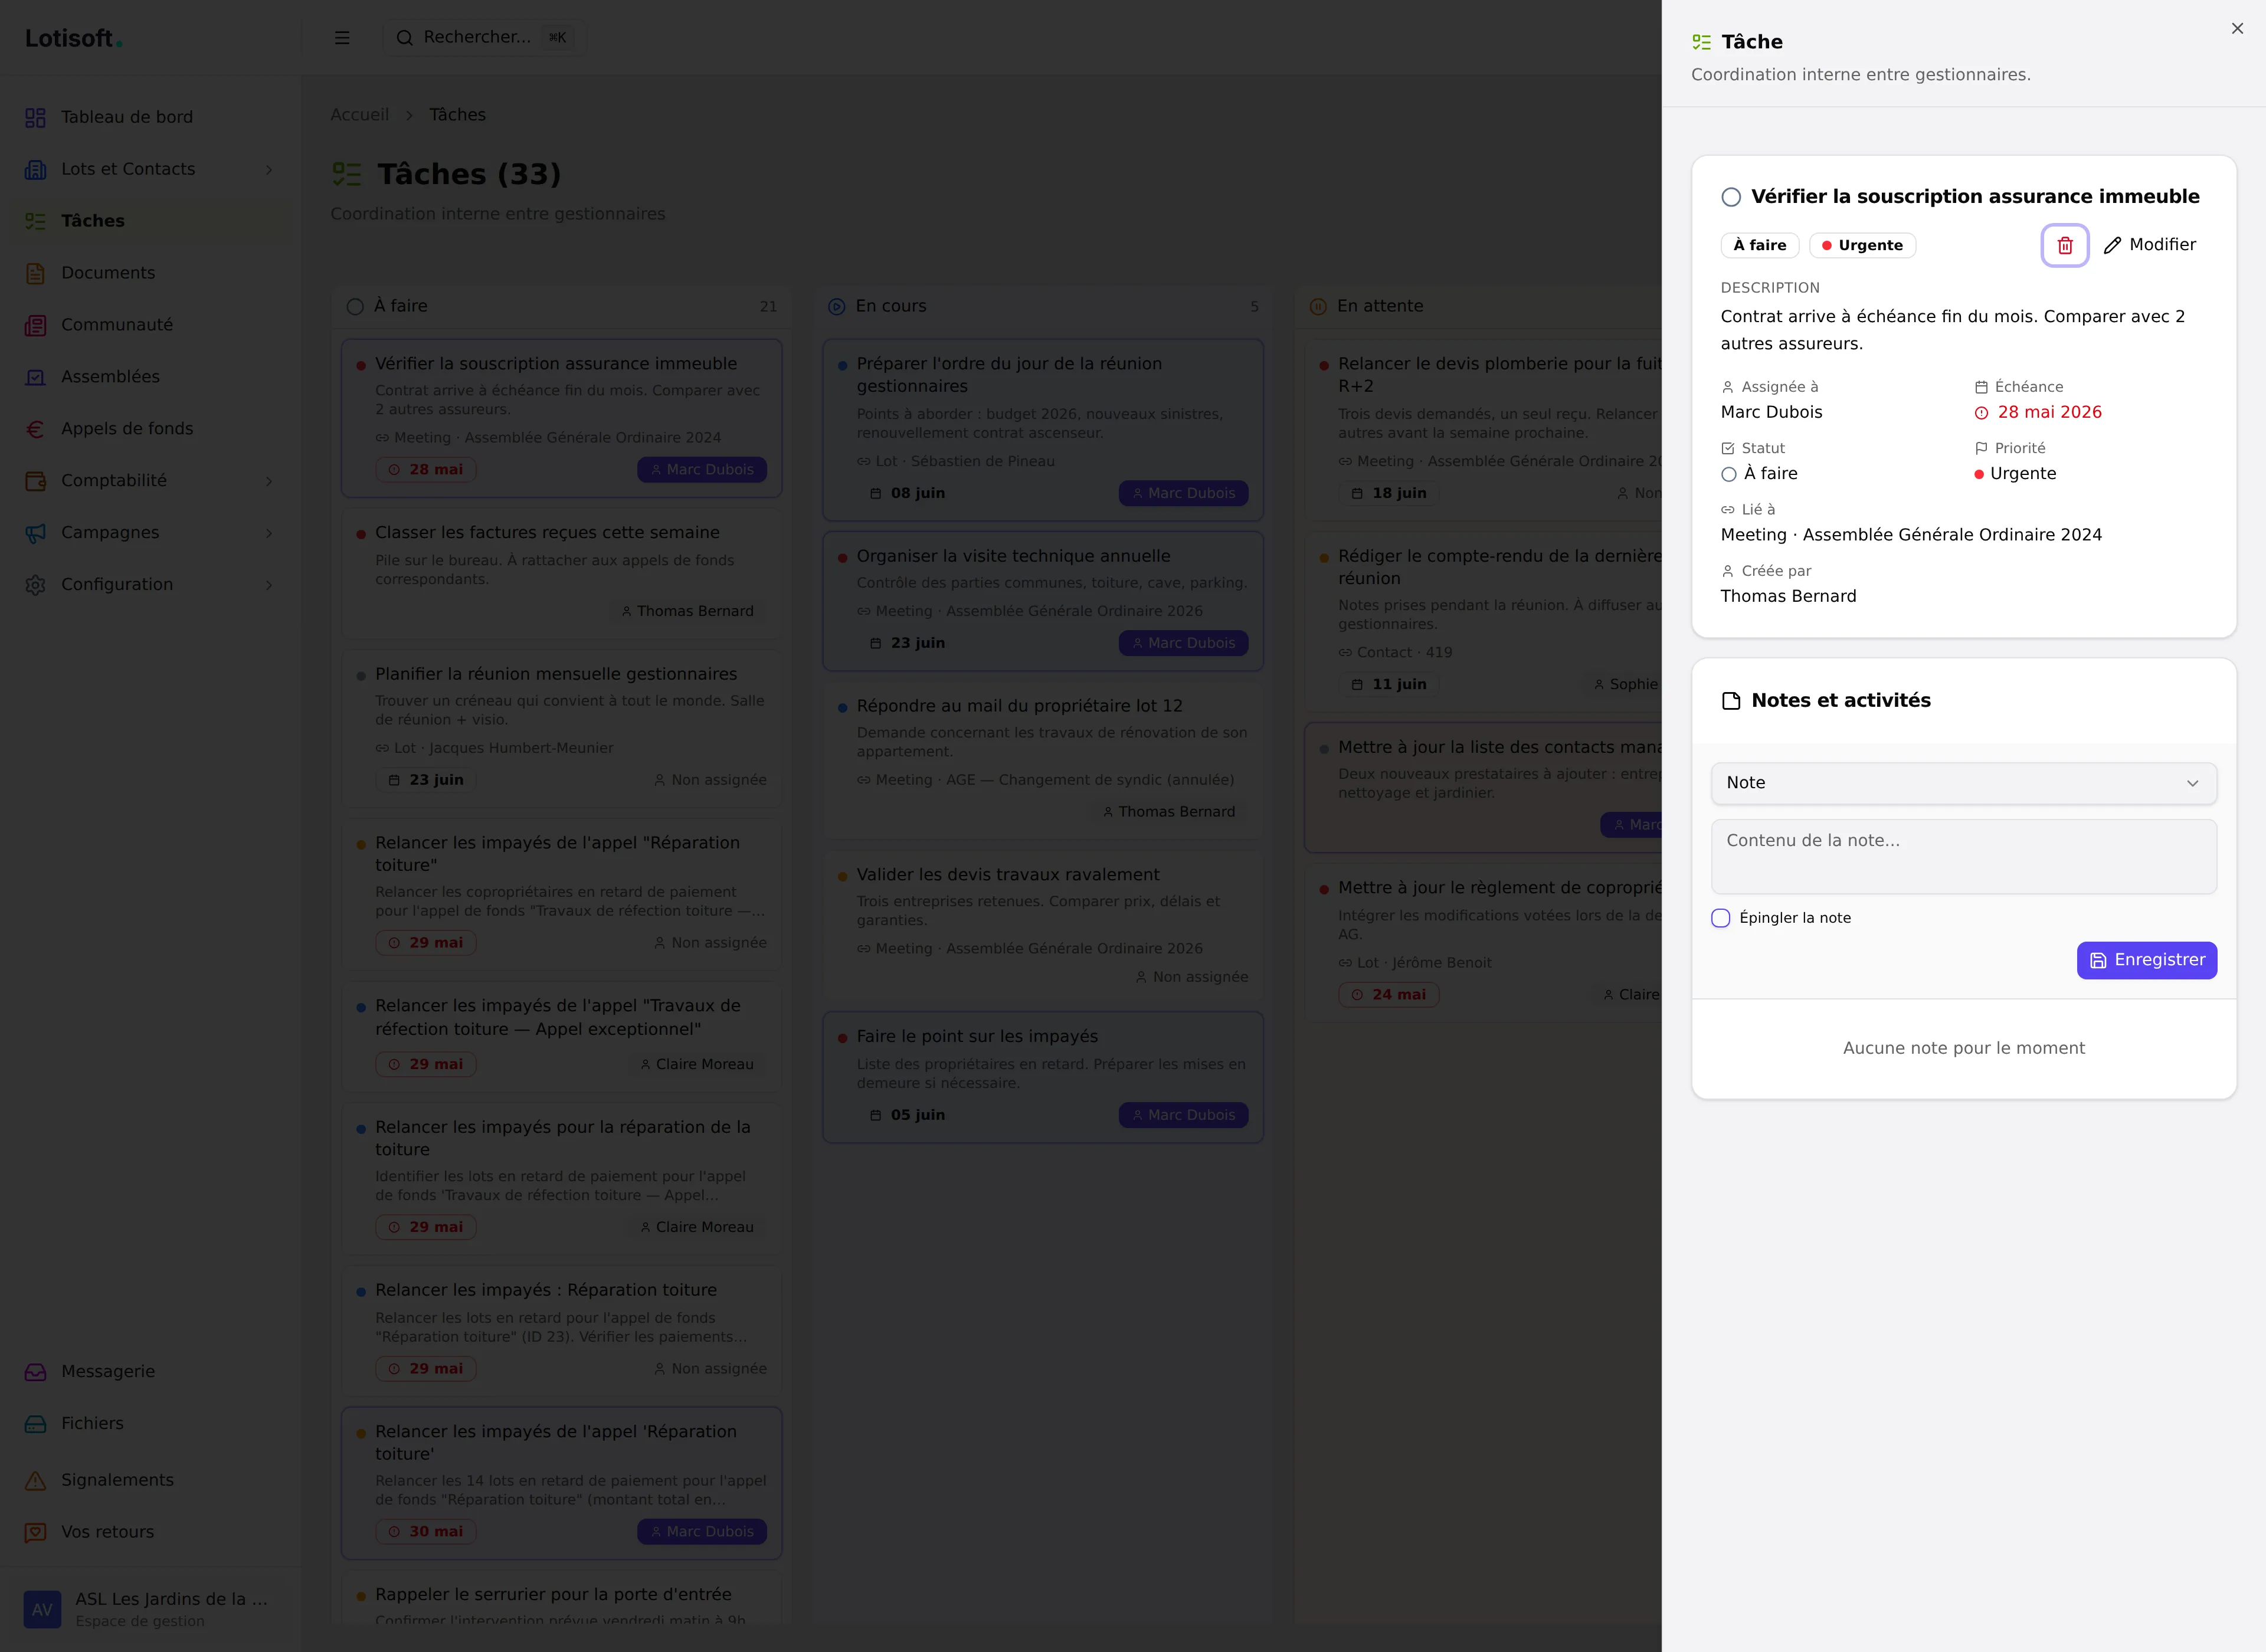Open the Vos retours feedback icon
This screenshot has height=1652, width=2266.
(36, 1532)
